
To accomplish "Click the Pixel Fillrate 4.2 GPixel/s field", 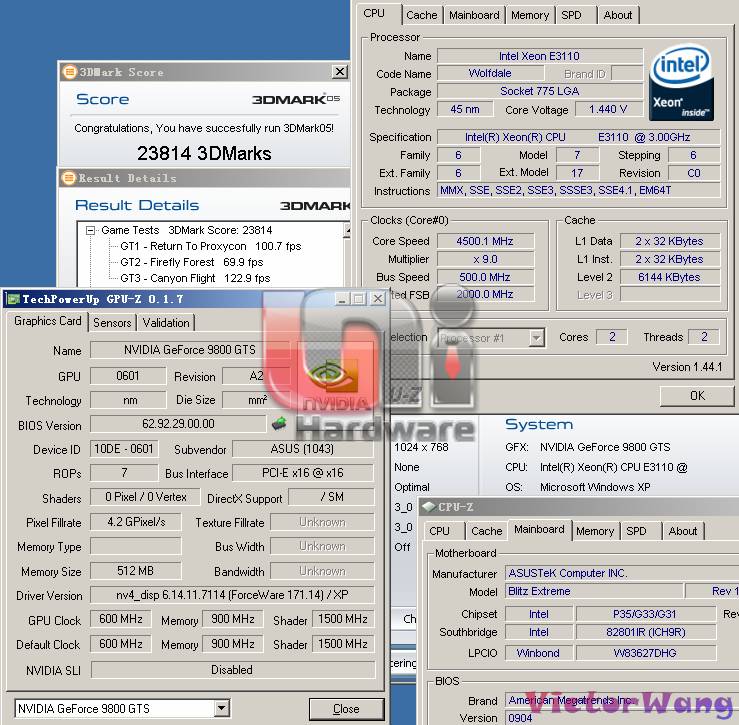I will tap(136, 522).
